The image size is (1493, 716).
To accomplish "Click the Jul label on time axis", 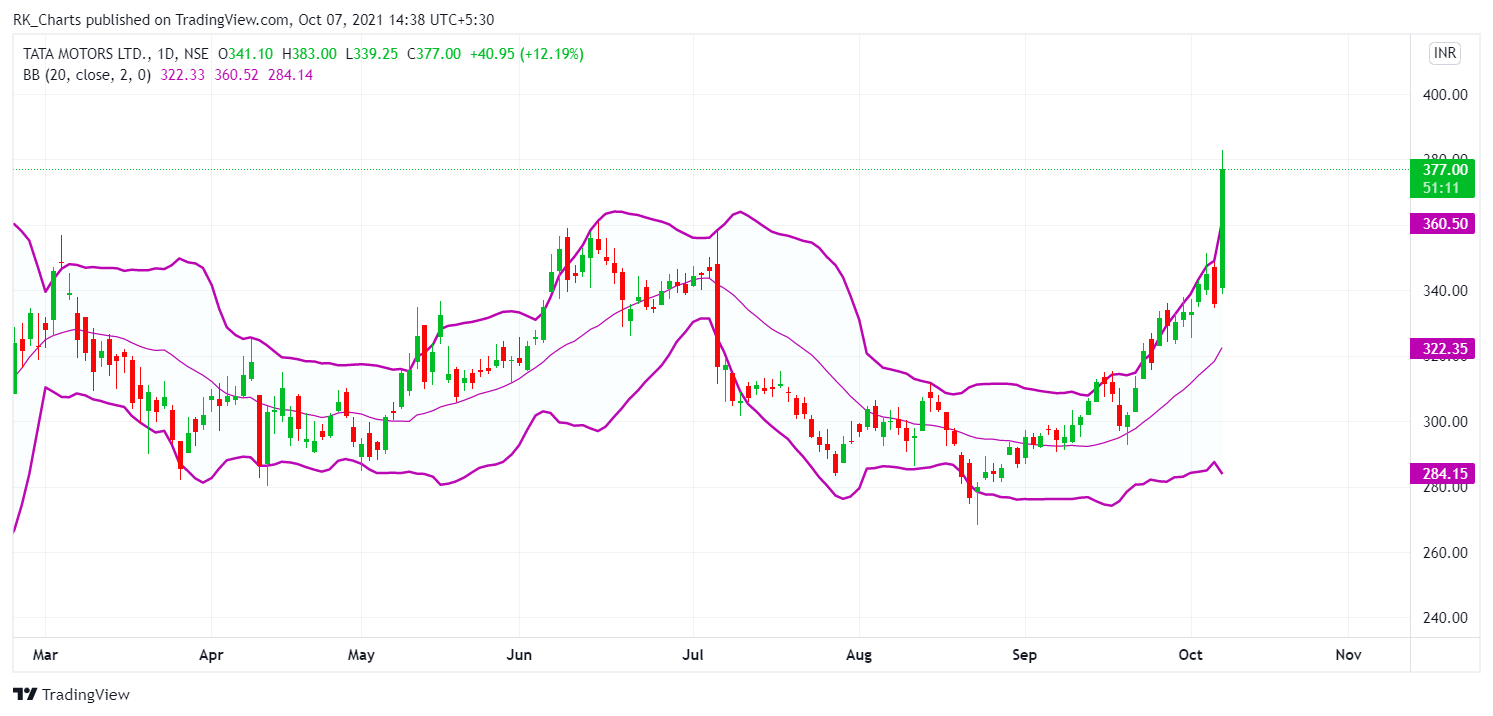I will click(693, 655).
